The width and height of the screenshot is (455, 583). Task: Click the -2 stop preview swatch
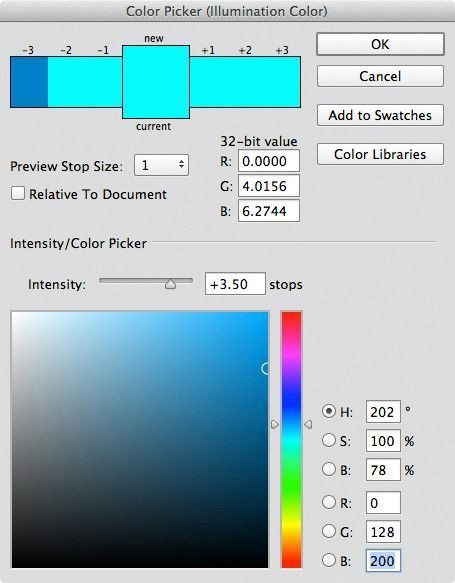[x=67, y=82]
